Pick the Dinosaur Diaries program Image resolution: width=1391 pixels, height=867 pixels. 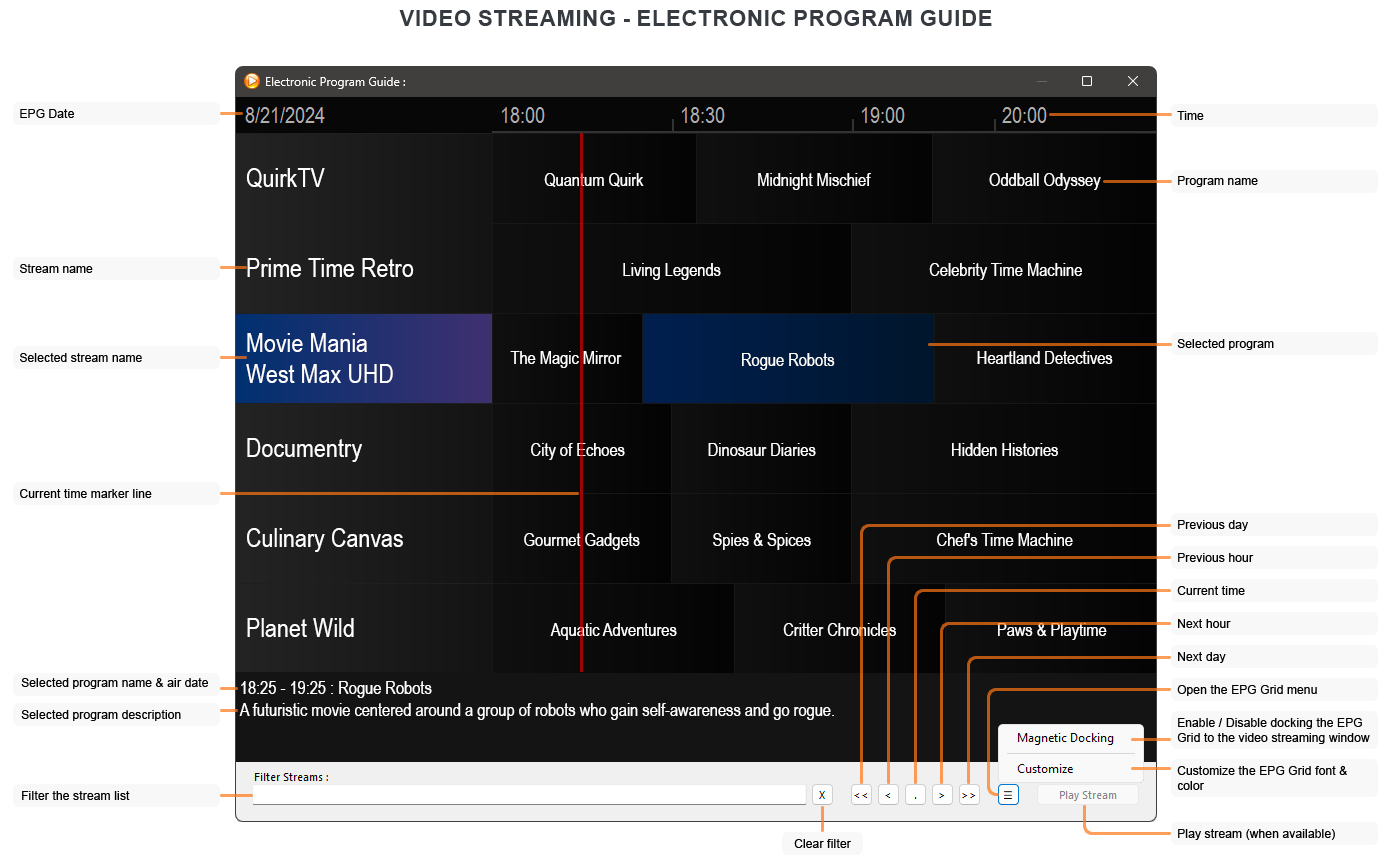click(x=761, y=450)
